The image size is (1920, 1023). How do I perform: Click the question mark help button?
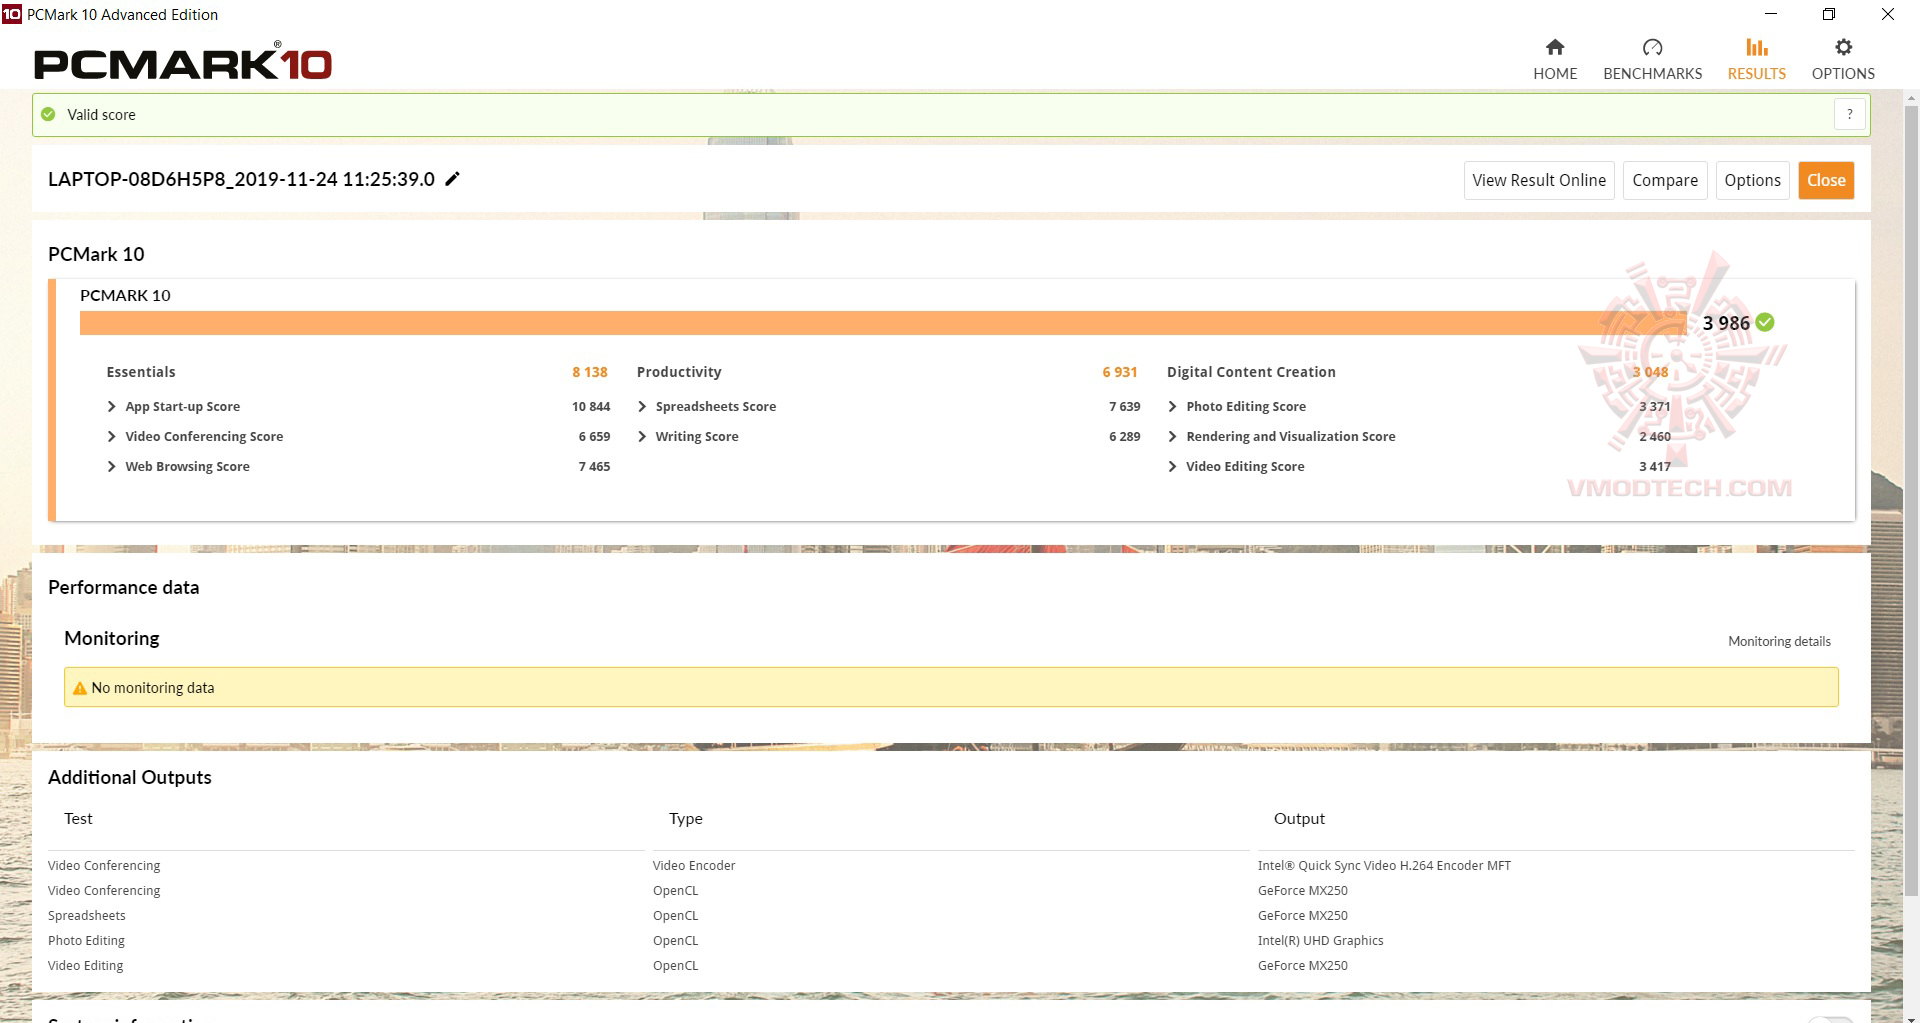pos(1850,114)
